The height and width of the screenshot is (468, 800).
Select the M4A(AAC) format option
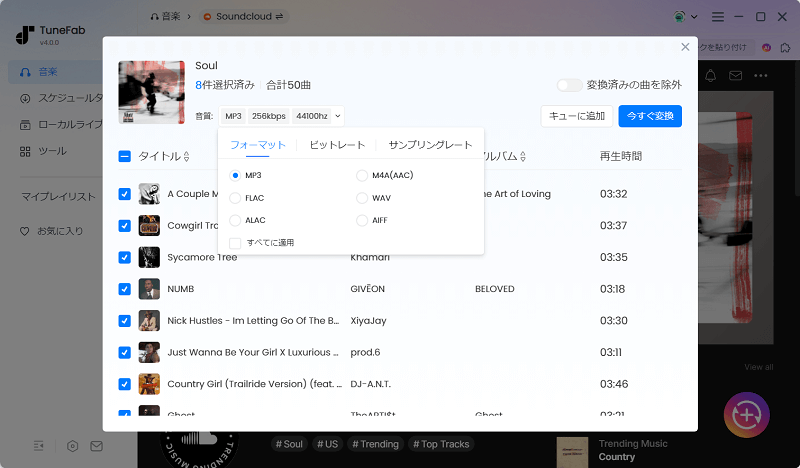point(362,176)
